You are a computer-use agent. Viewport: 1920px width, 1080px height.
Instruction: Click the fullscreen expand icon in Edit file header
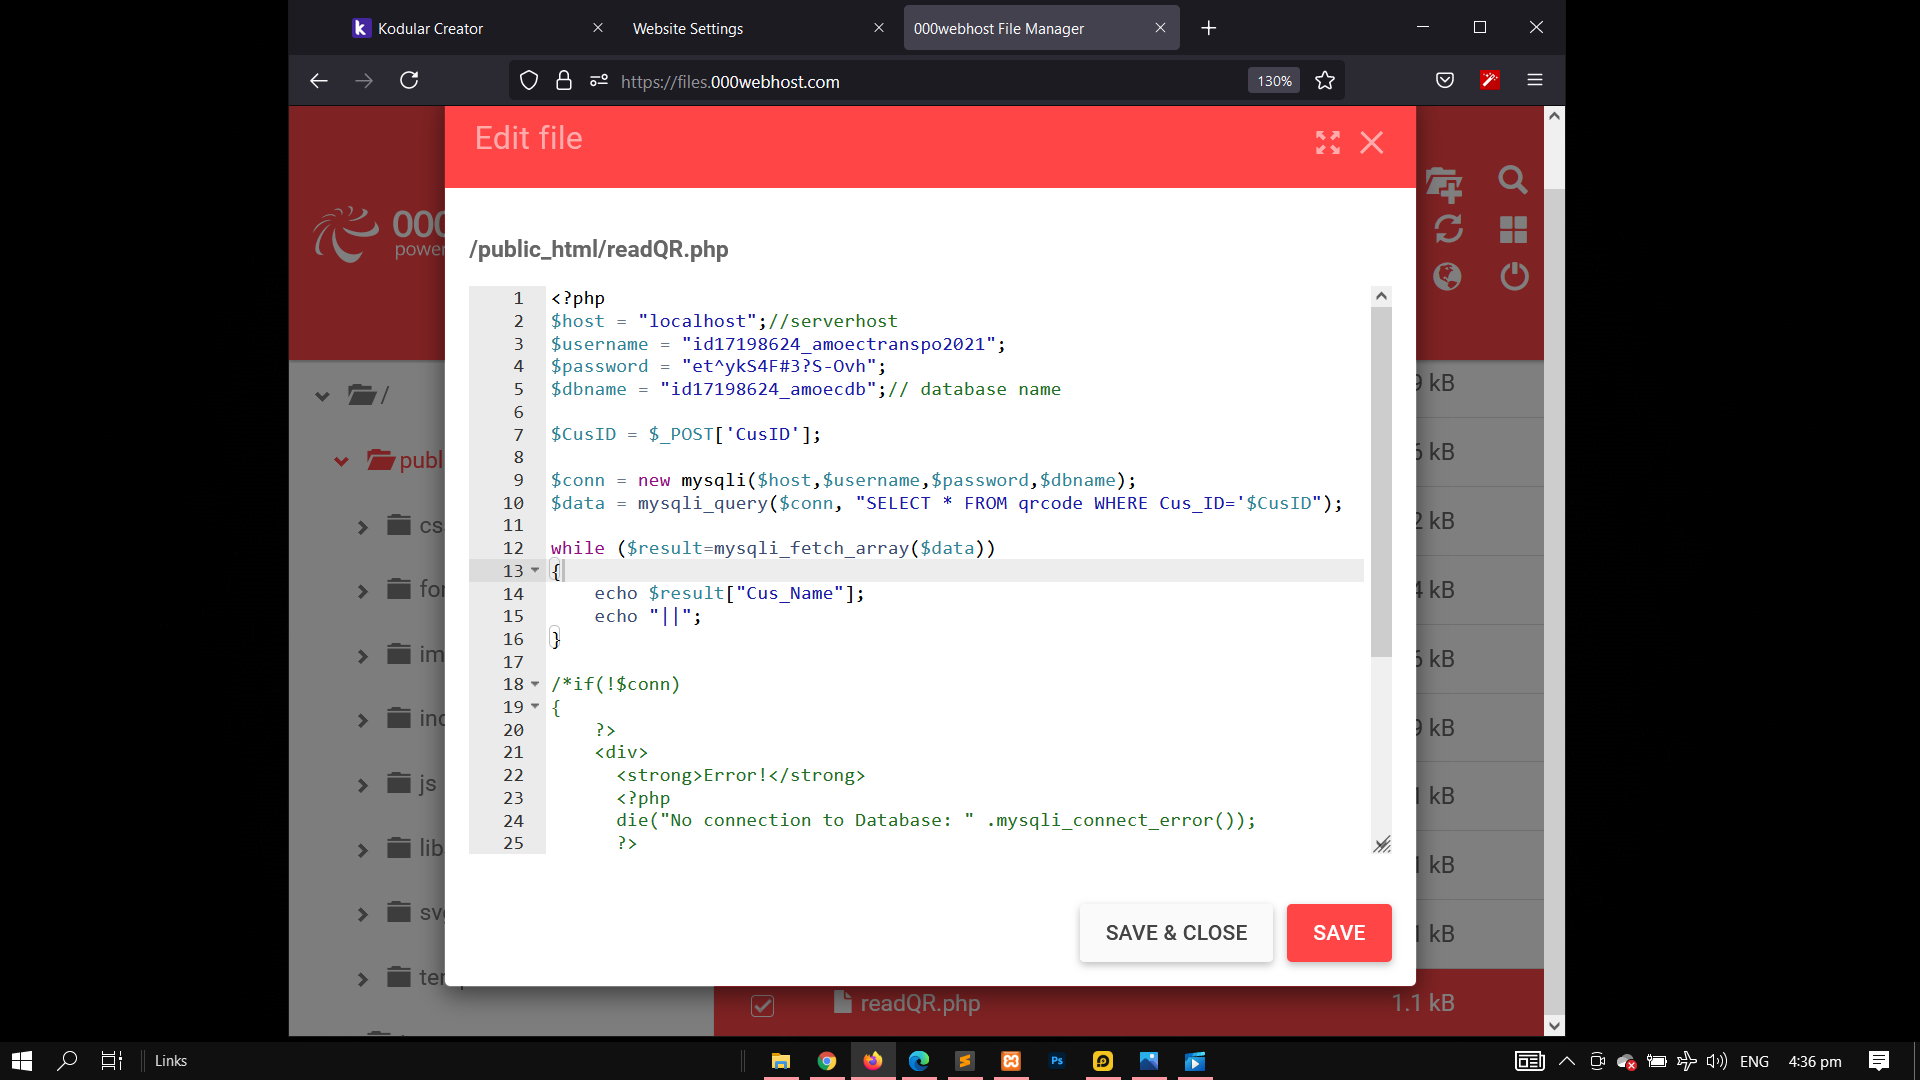pos(1328,143)
